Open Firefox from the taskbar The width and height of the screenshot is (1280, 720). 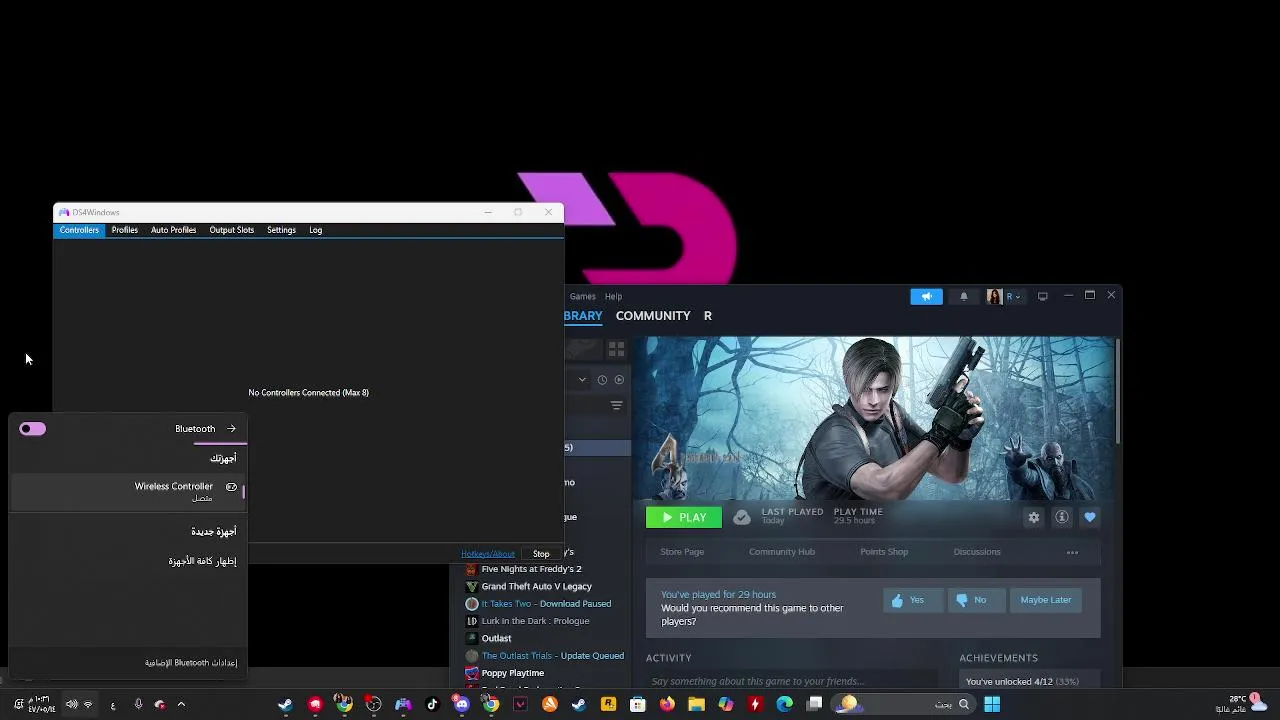coord(667,704)
